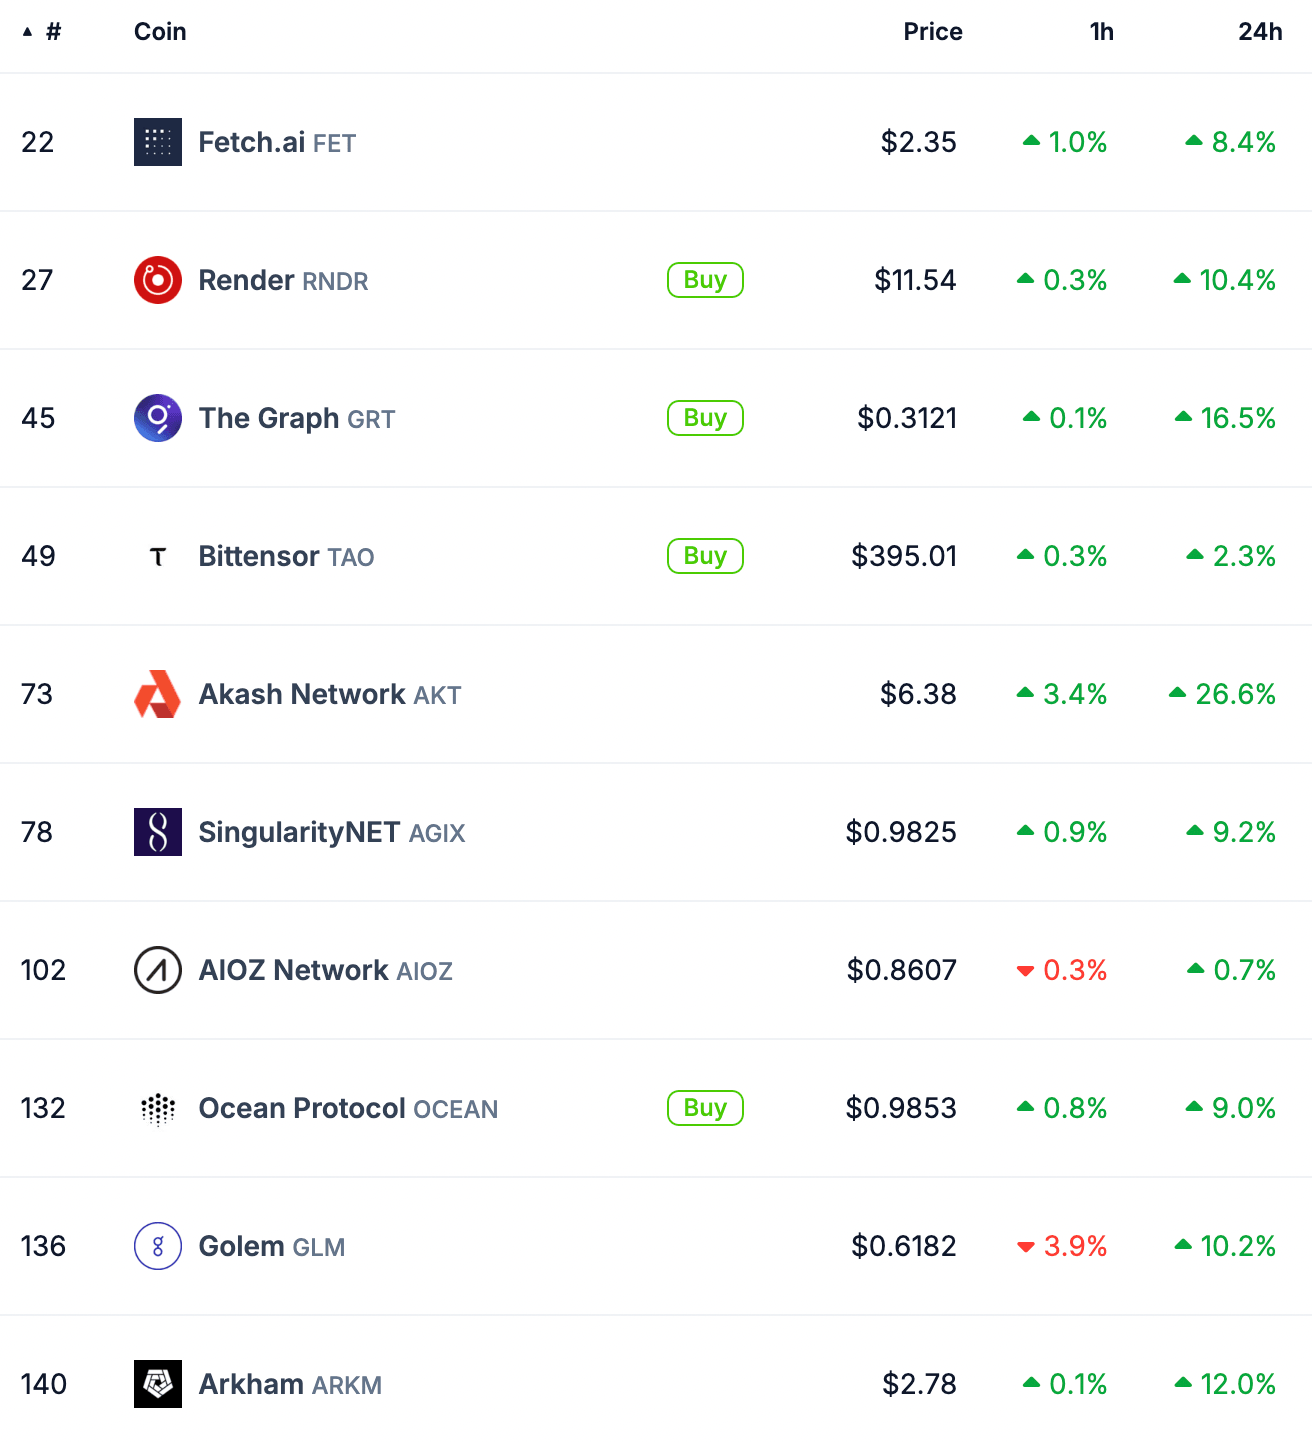The image size is (1312, 1442).
Task: Click the Arkham ARKM logo icon
Action: pyautogui.click(x=157, y=1384)
